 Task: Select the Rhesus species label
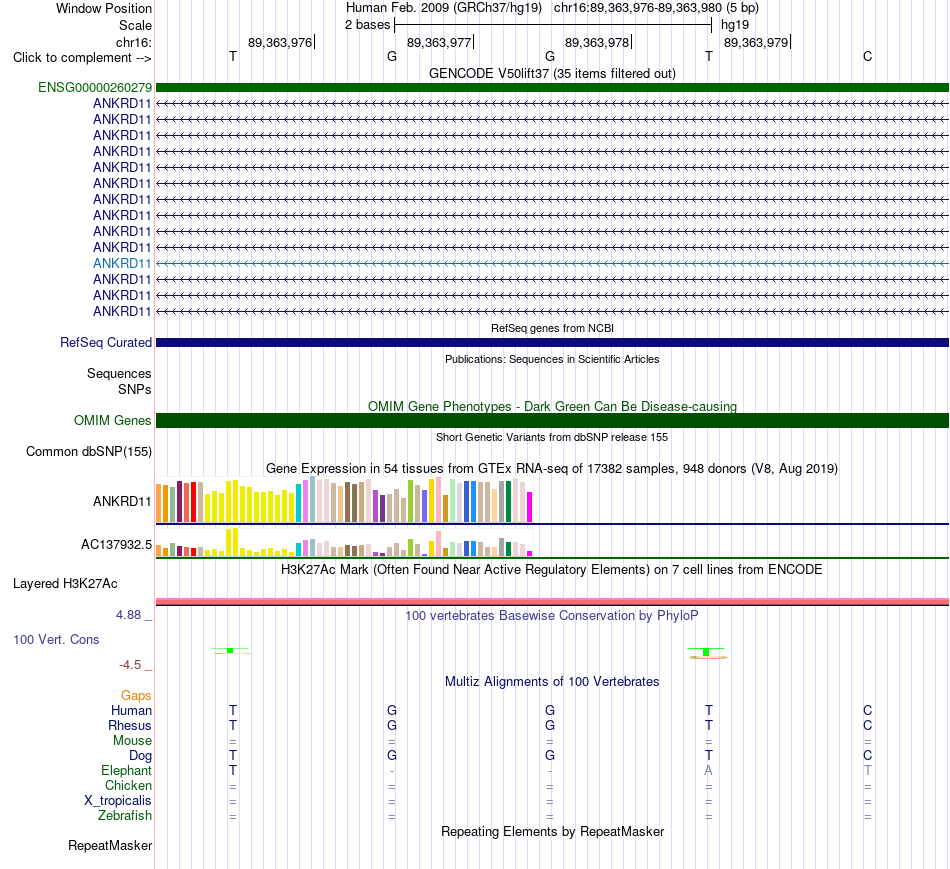click(130, 725)
